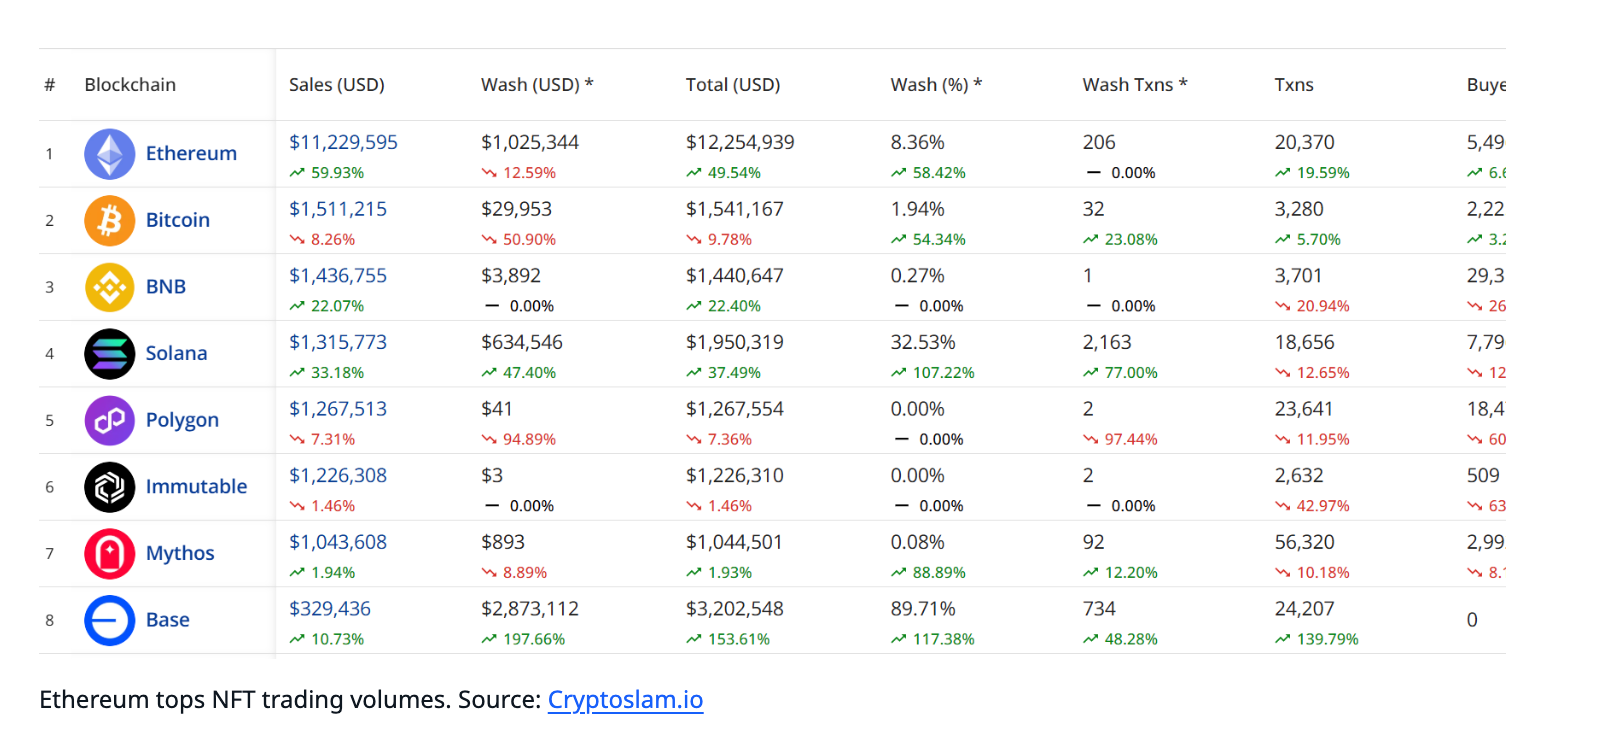Click the Base logo icon
The height and width of the screenshot is (740, 1604).
click(x=110, y=620)
